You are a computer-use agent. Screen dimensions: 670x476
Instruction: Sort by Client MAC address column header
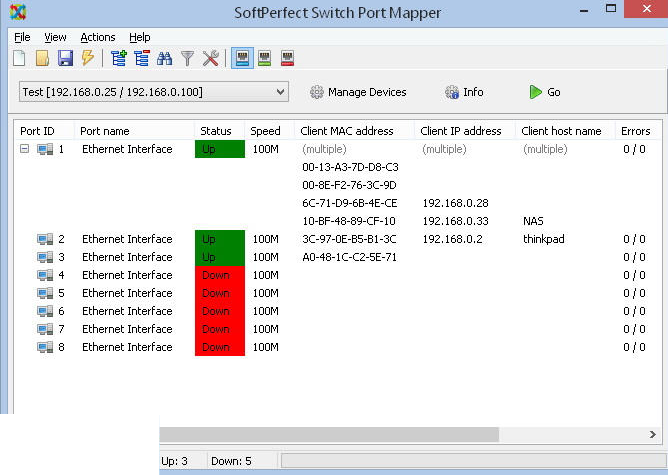pyautogui.click(x=347, y=131)
